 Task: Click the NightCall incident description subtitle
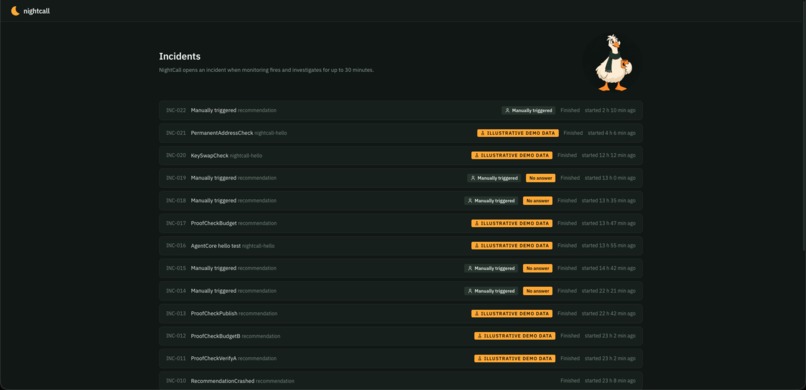click(266, 70)
